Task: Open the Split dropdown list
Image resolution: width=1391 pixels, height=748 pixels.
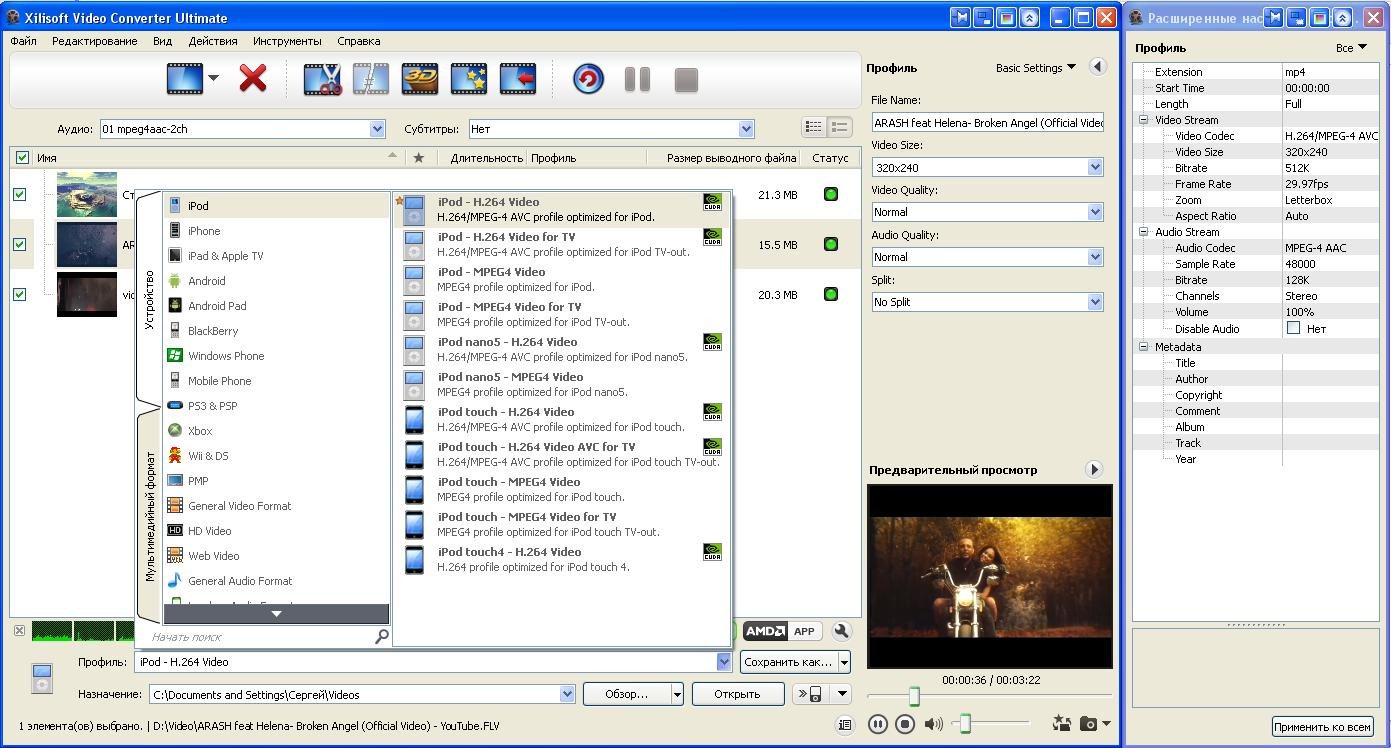Action: [1094, 302]
